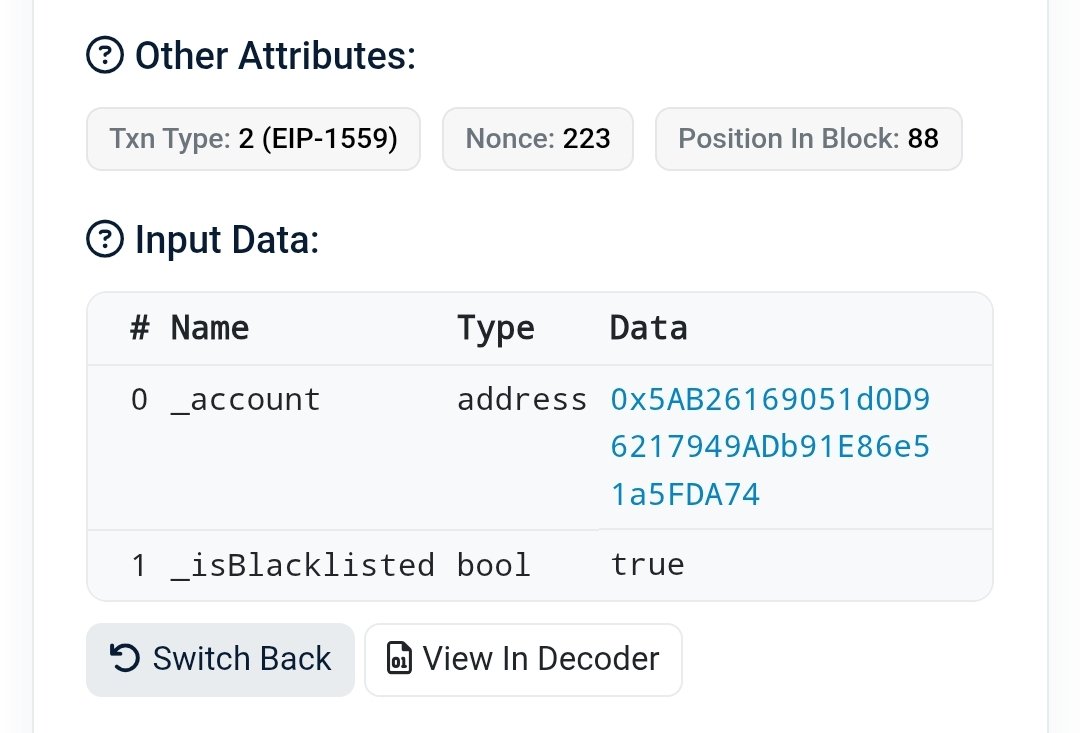Click the help icon beside Input Data
Viewport: 1080px width, 733px height.
pyautogui.click(x=105, y=239)
